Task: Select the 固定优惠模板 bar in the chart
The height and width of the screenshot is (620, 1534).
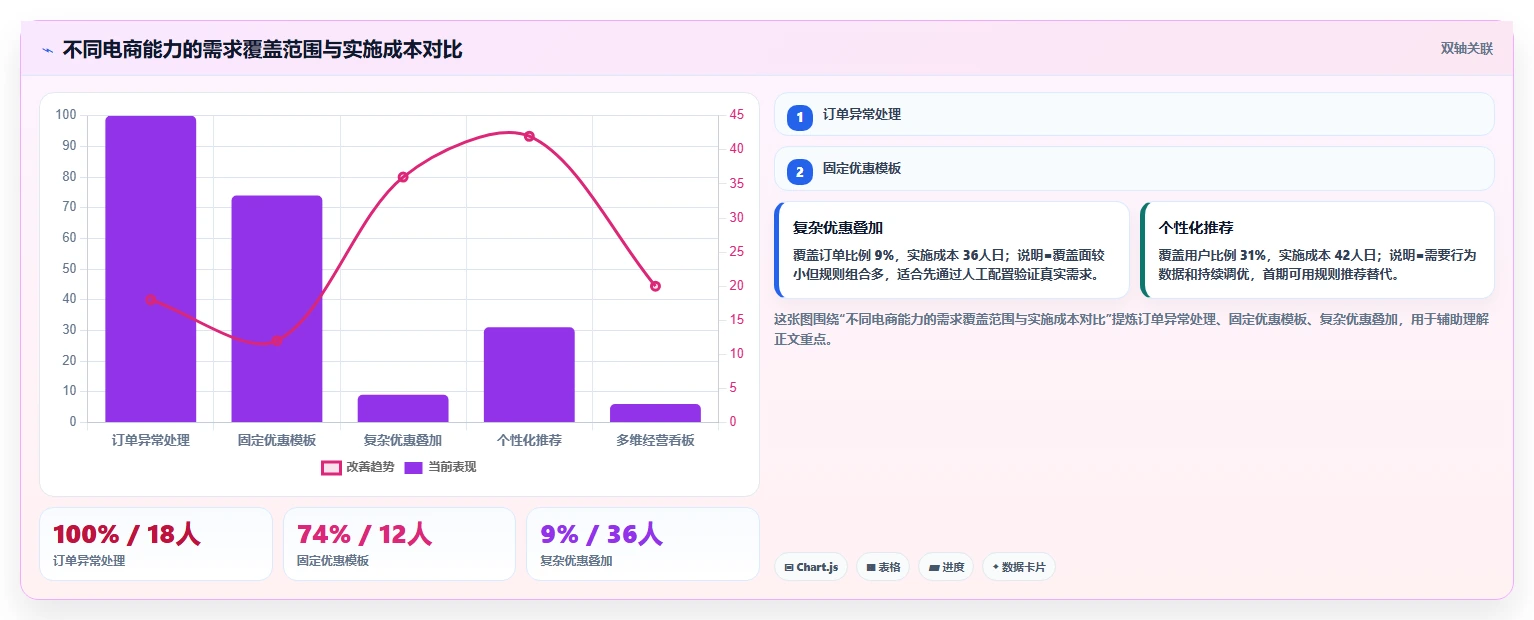Action: click(x=277, y=309)
